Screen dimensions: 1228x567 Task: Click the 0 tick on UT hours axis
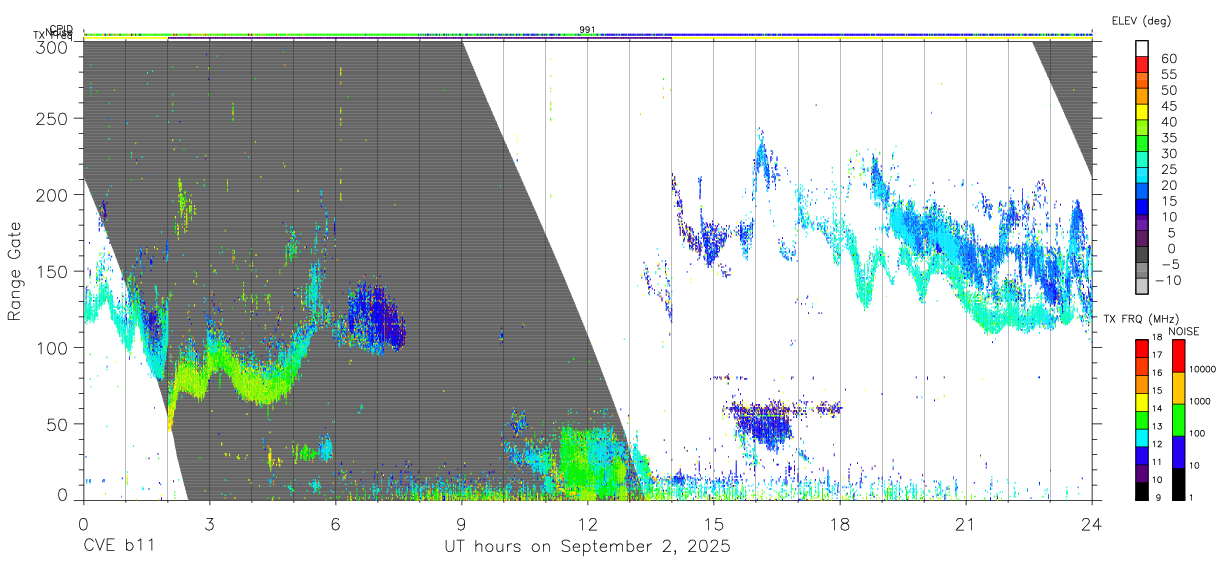pyautogui.click(x=83, y=523)
